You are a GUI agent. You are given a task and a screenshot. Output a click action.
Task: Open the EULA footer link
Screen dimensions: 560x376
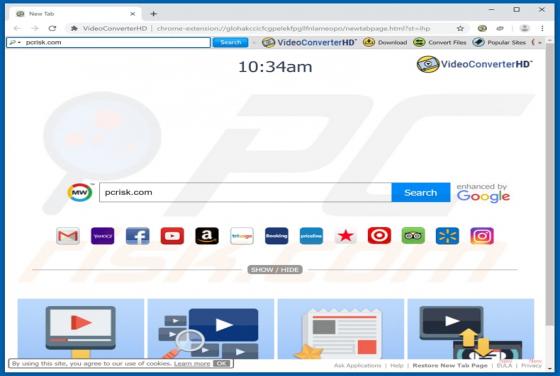504,365
